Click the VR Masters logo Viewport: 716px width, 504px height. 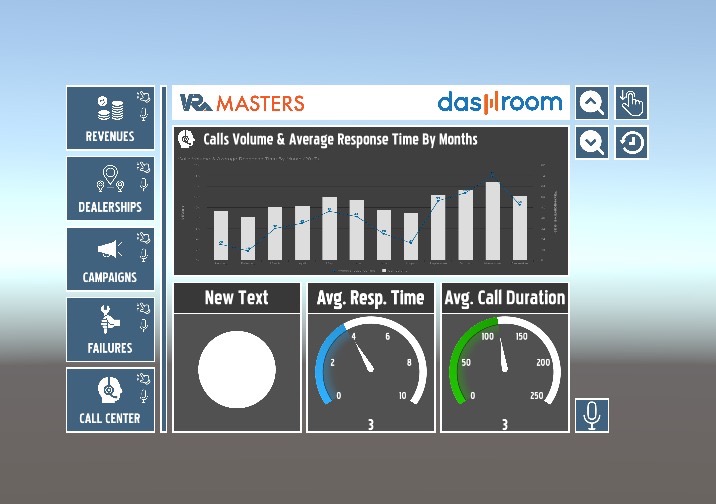[242, 102]
